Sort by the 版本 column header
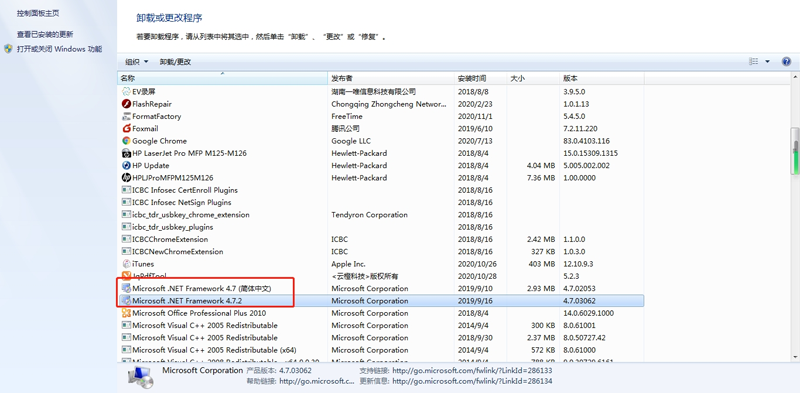800x393 pixels. tap(602, 79)
